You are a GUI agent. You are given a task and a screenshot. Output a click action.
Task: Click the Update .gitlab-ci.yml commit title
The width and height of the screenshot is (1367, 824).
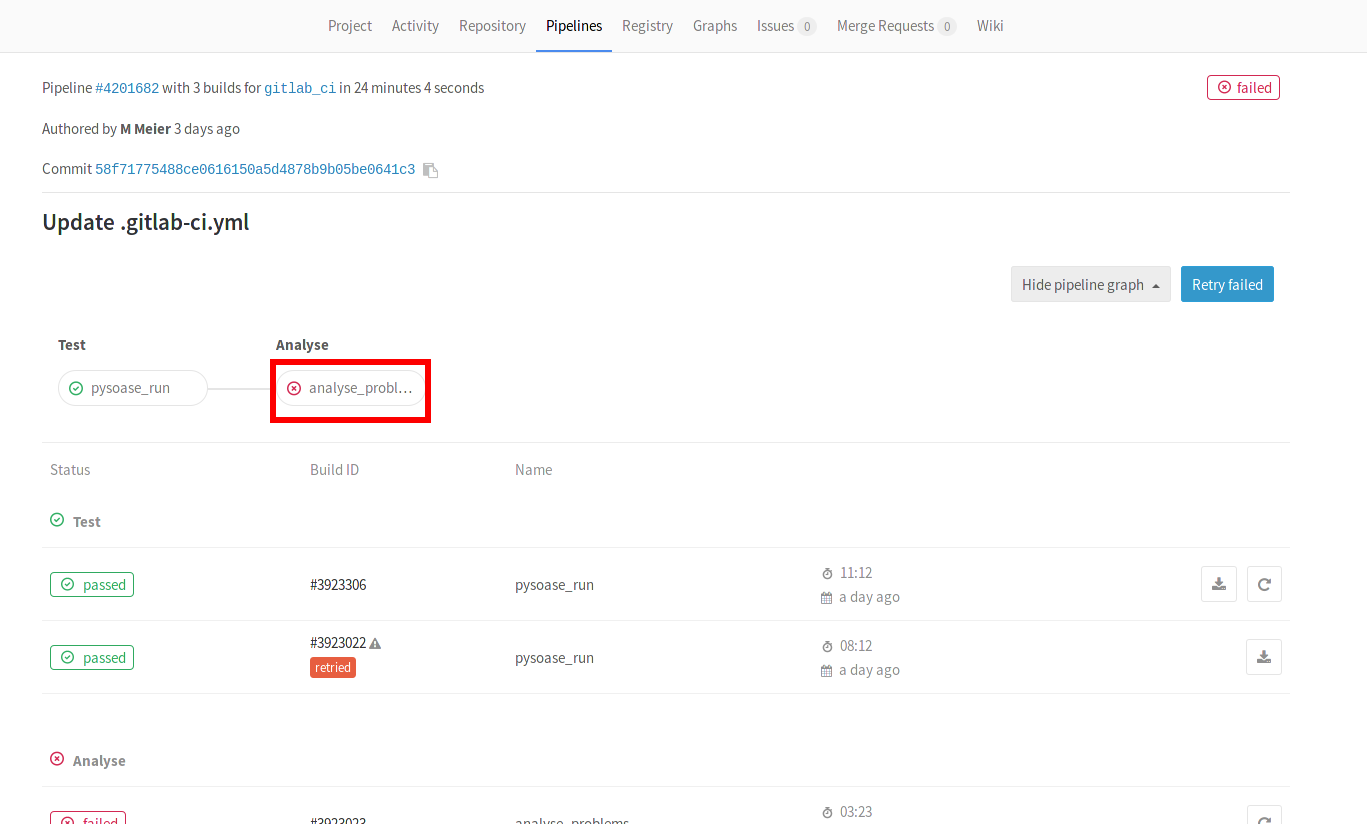[146, 222]
